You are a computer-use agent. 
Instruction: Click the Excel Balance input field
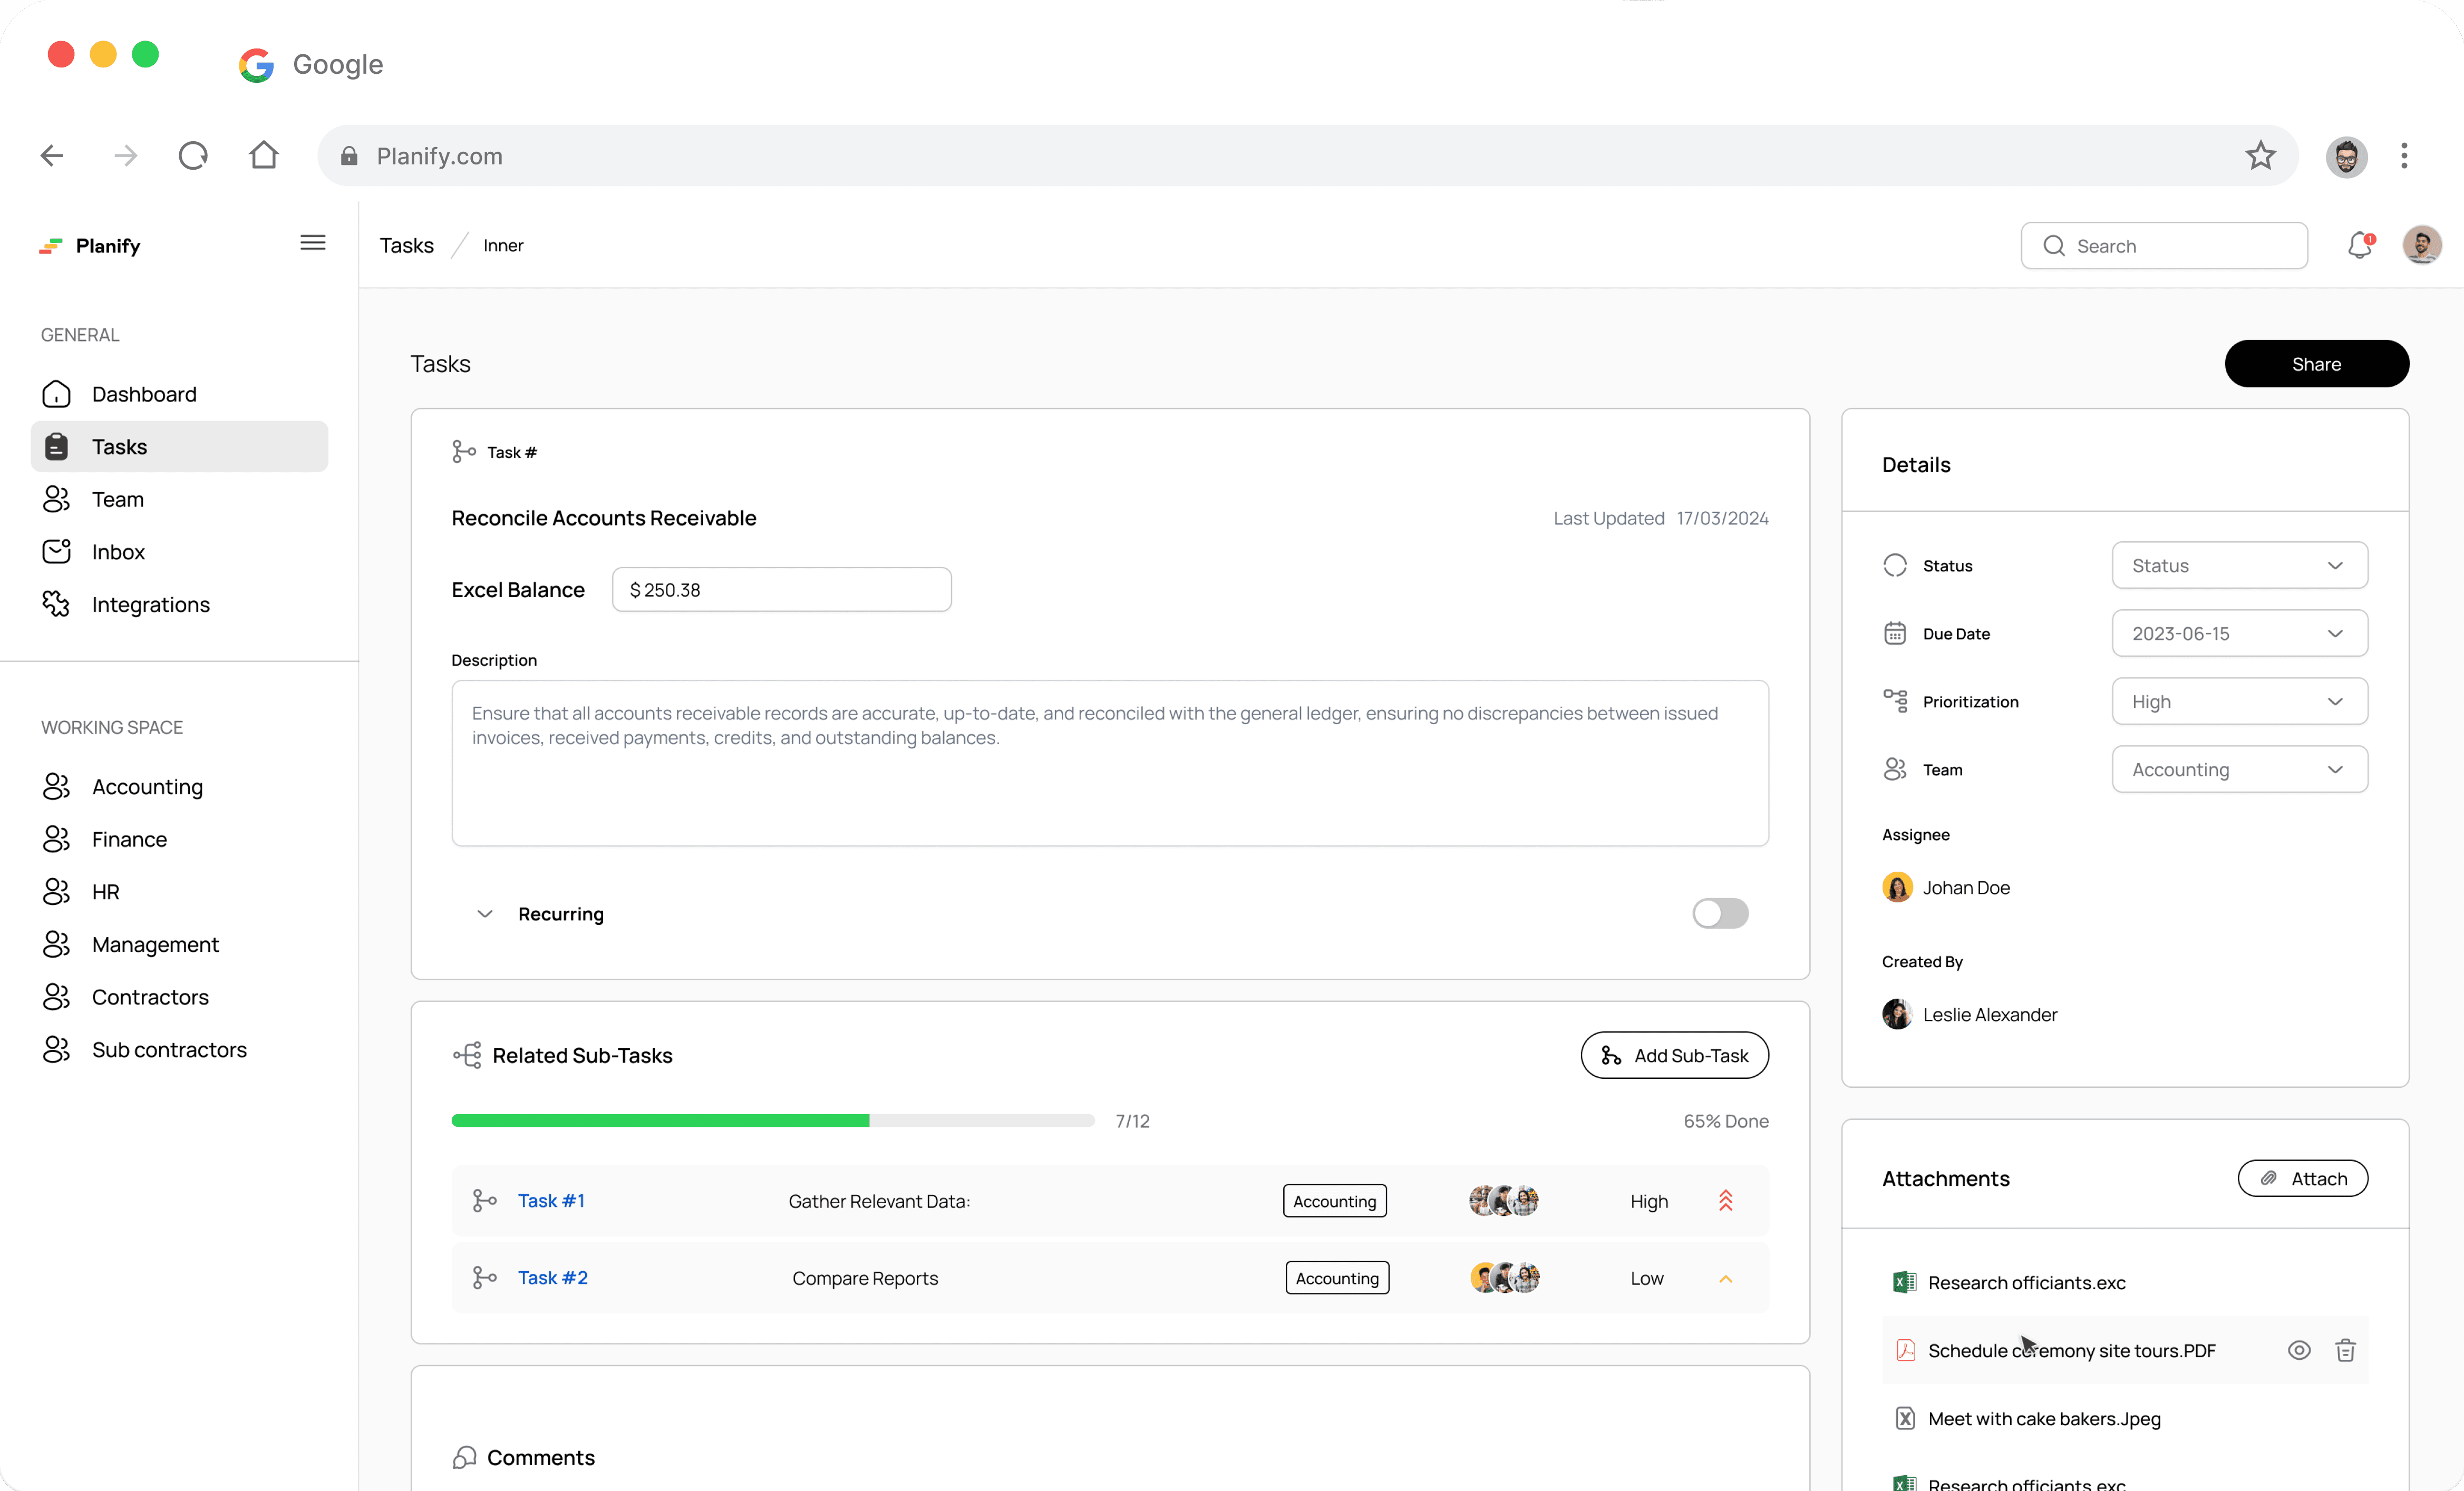(781, 590)
